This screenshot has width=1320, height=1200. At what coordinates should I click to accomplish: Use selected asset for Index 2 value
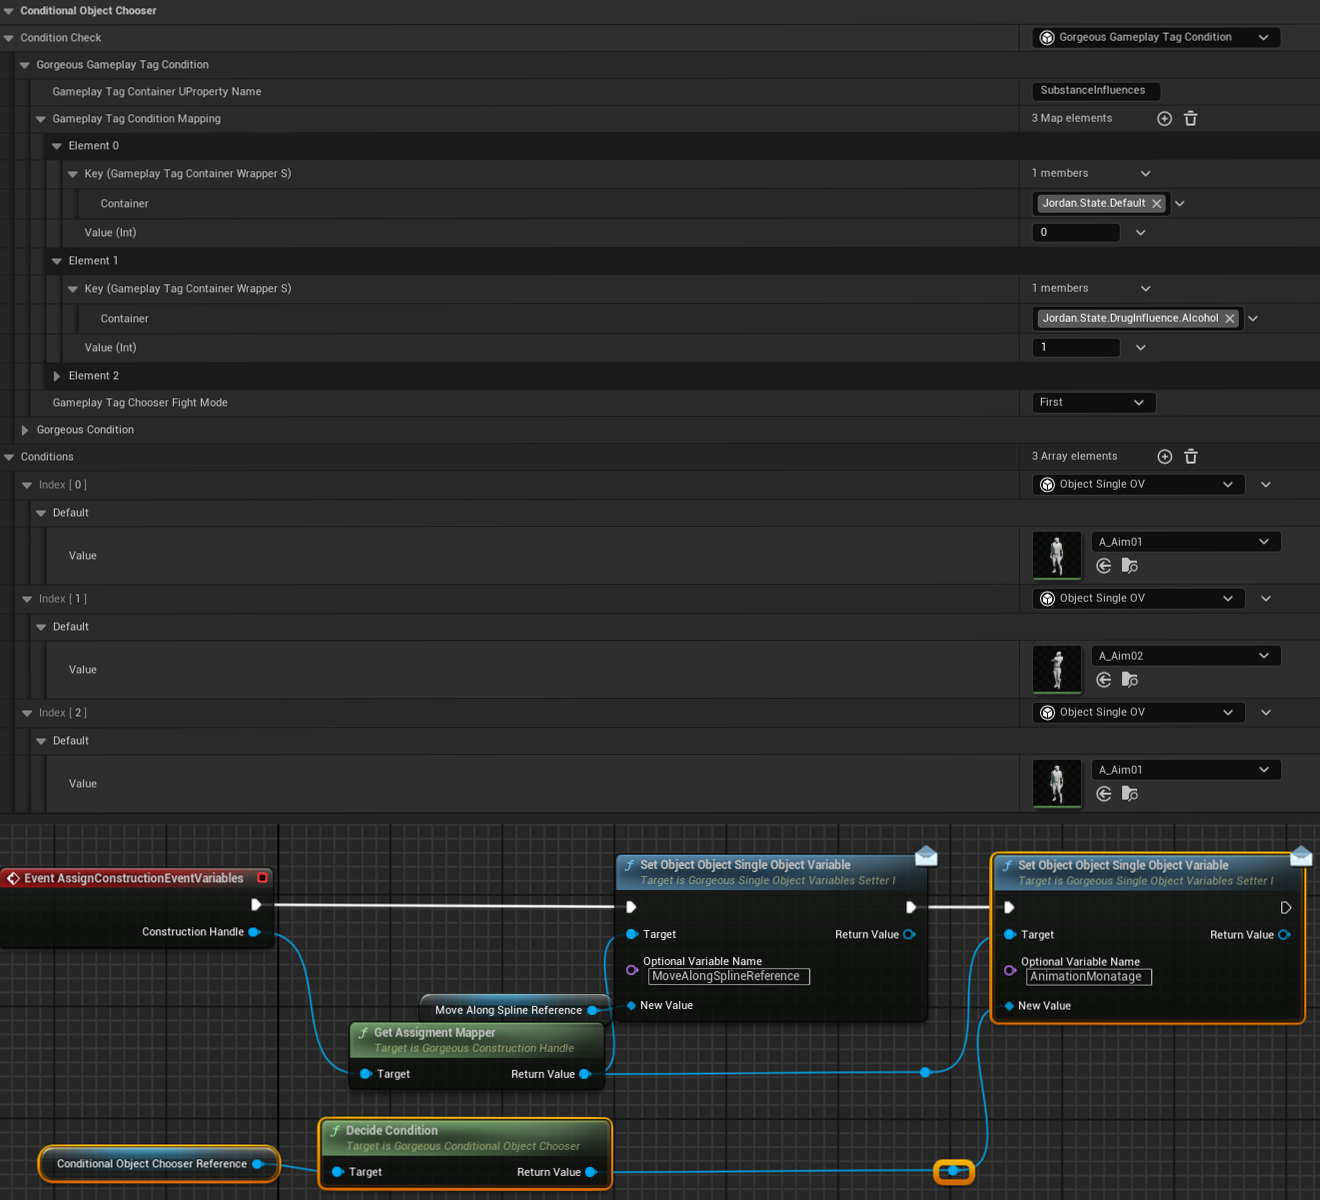coord(1104,794)
